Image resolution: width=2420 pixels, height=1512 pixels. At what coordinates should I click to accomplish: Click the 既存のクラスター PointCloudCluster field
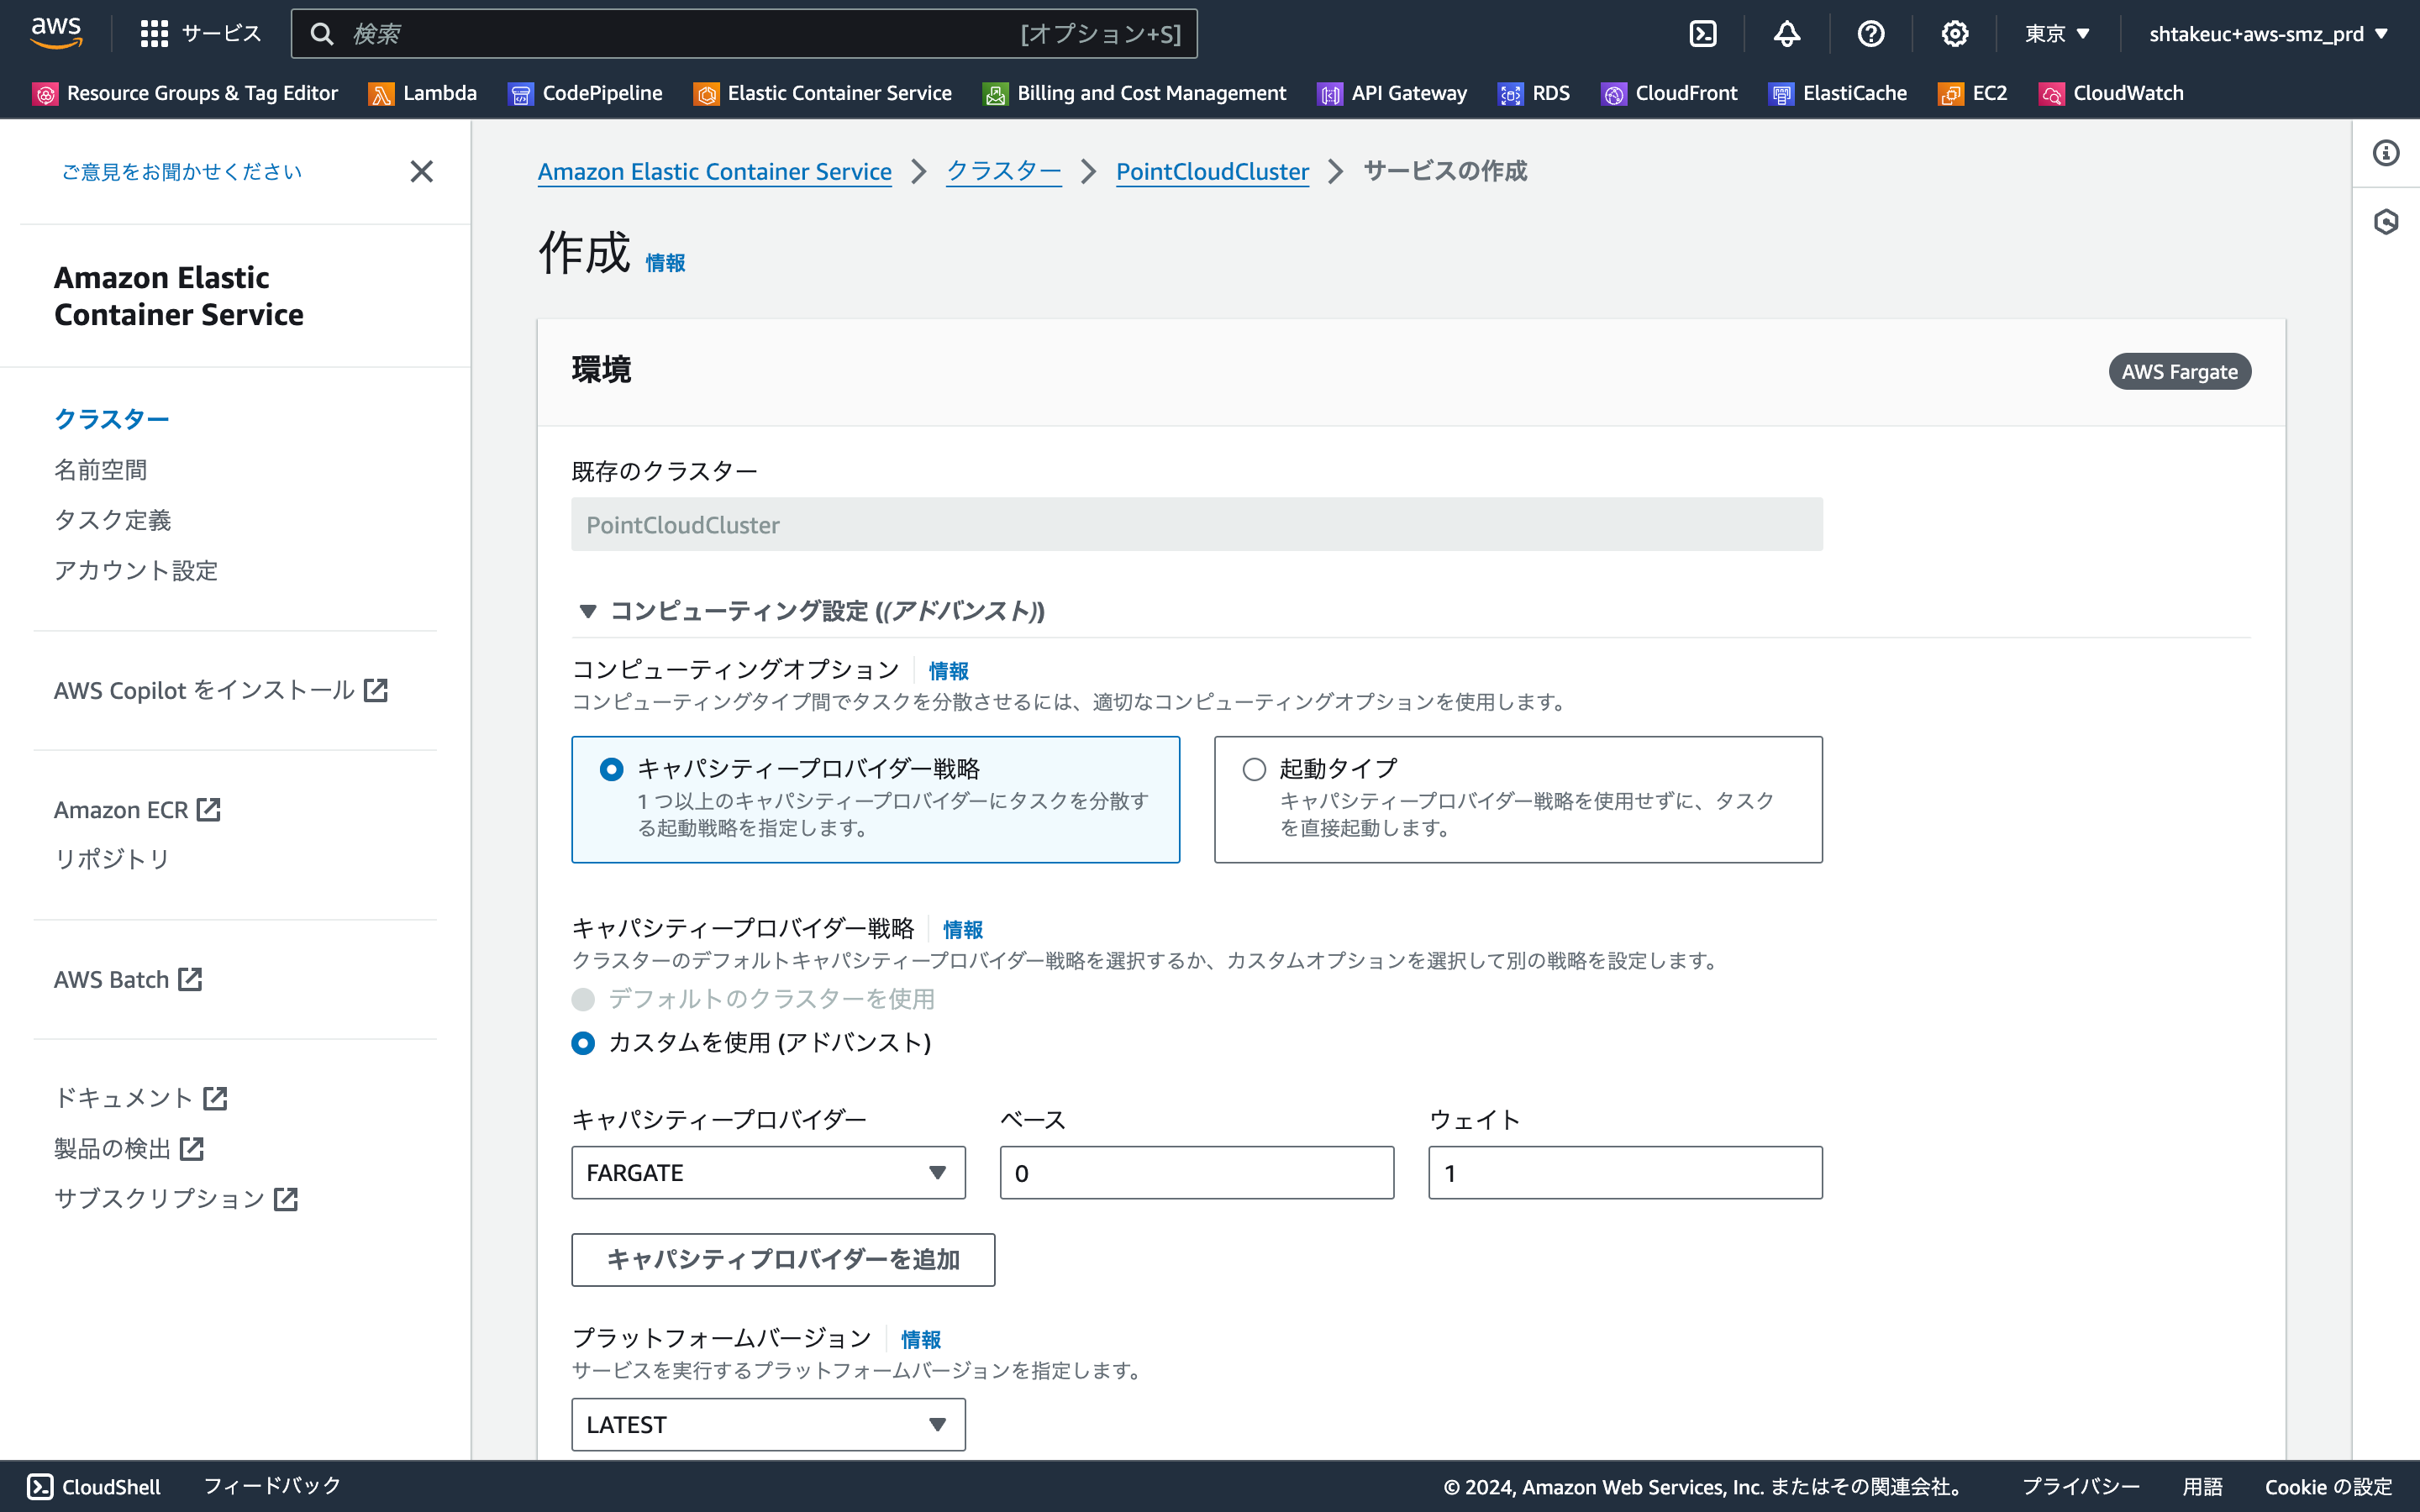[1196, 524]
